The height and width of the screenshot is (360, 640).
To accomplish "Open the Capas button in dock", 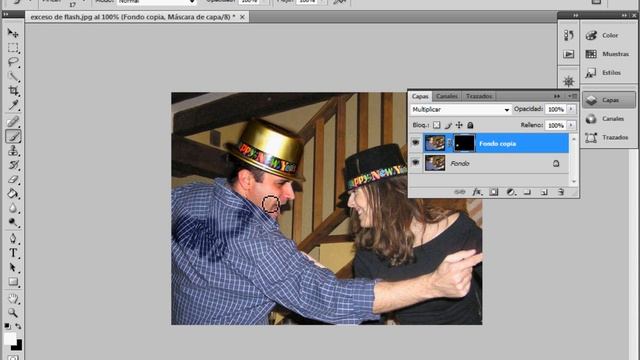I will (609, 100).
